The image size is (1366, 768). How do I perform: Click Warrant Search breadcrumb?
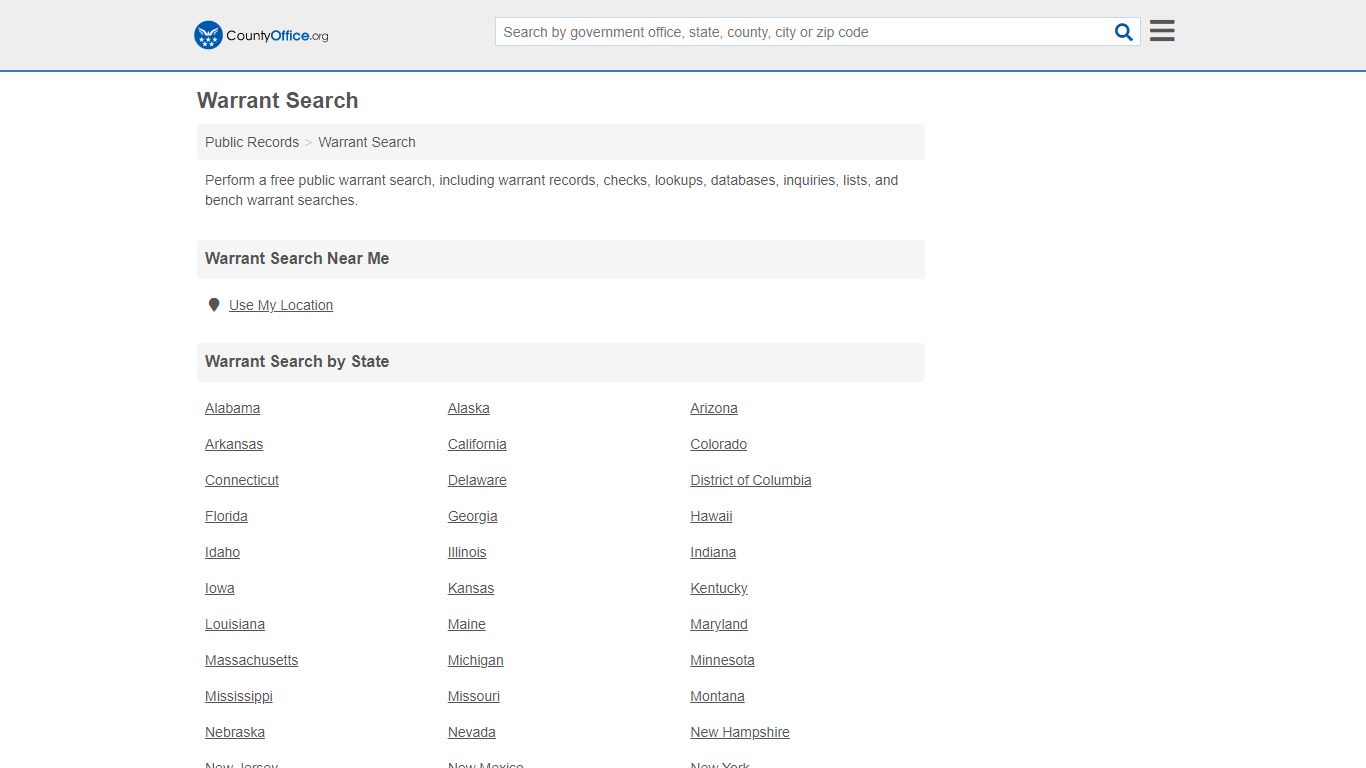click(367, 142)
